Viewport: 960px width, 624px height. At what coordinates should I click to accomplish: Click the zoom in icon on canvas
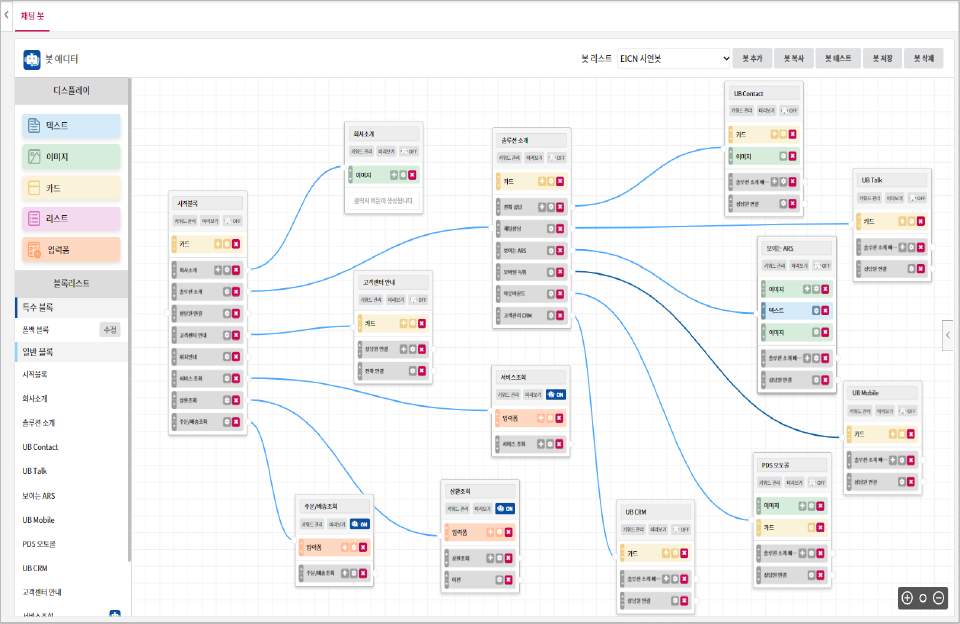[x=907, y=598]
